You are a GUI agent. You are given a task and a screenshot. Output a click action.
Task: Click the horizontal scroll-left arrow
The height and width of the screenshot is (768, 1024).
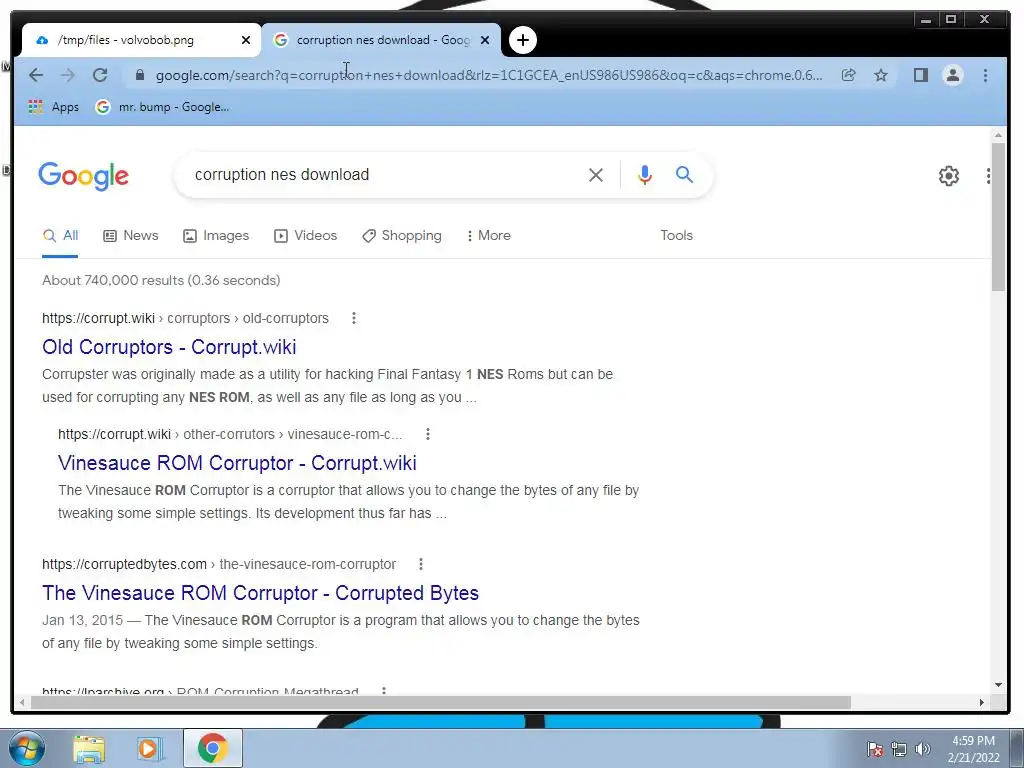pos(22,703)
